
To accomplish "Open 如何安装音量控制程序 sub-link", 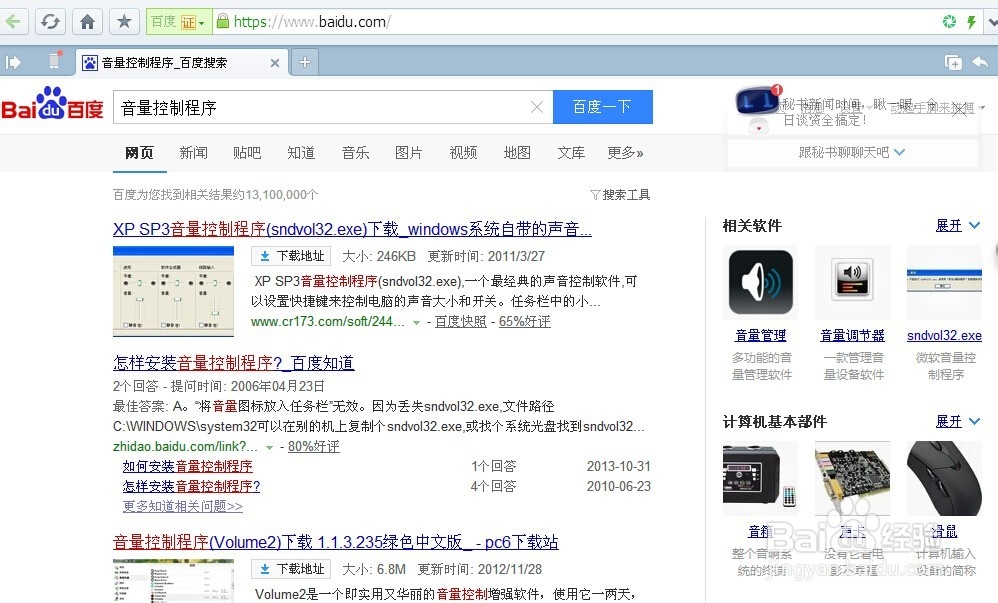I will [x=188, y=466].
